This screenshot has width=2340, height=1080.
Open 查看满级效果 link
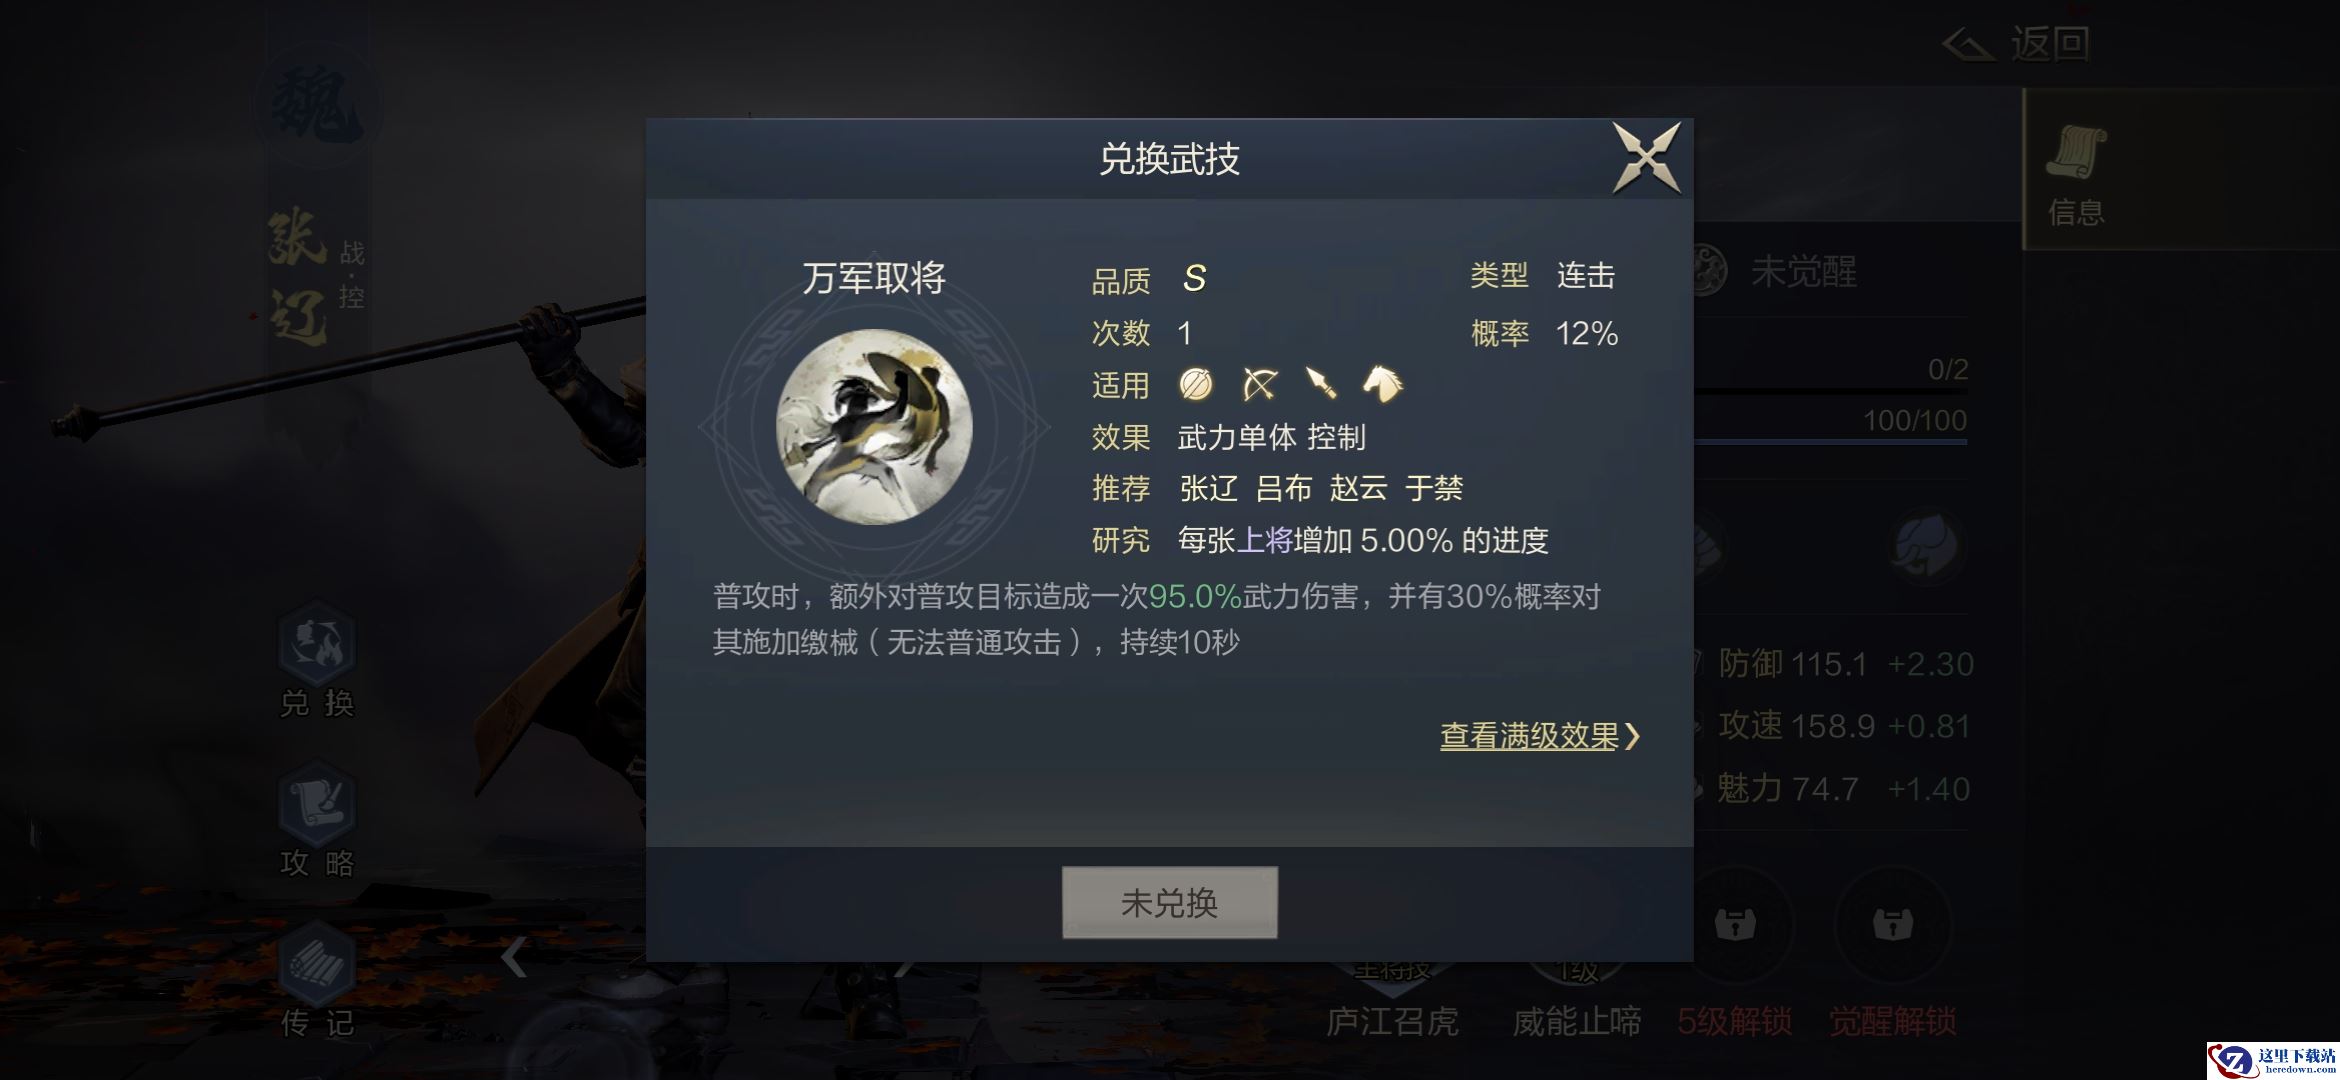(x=1540, y=737)
